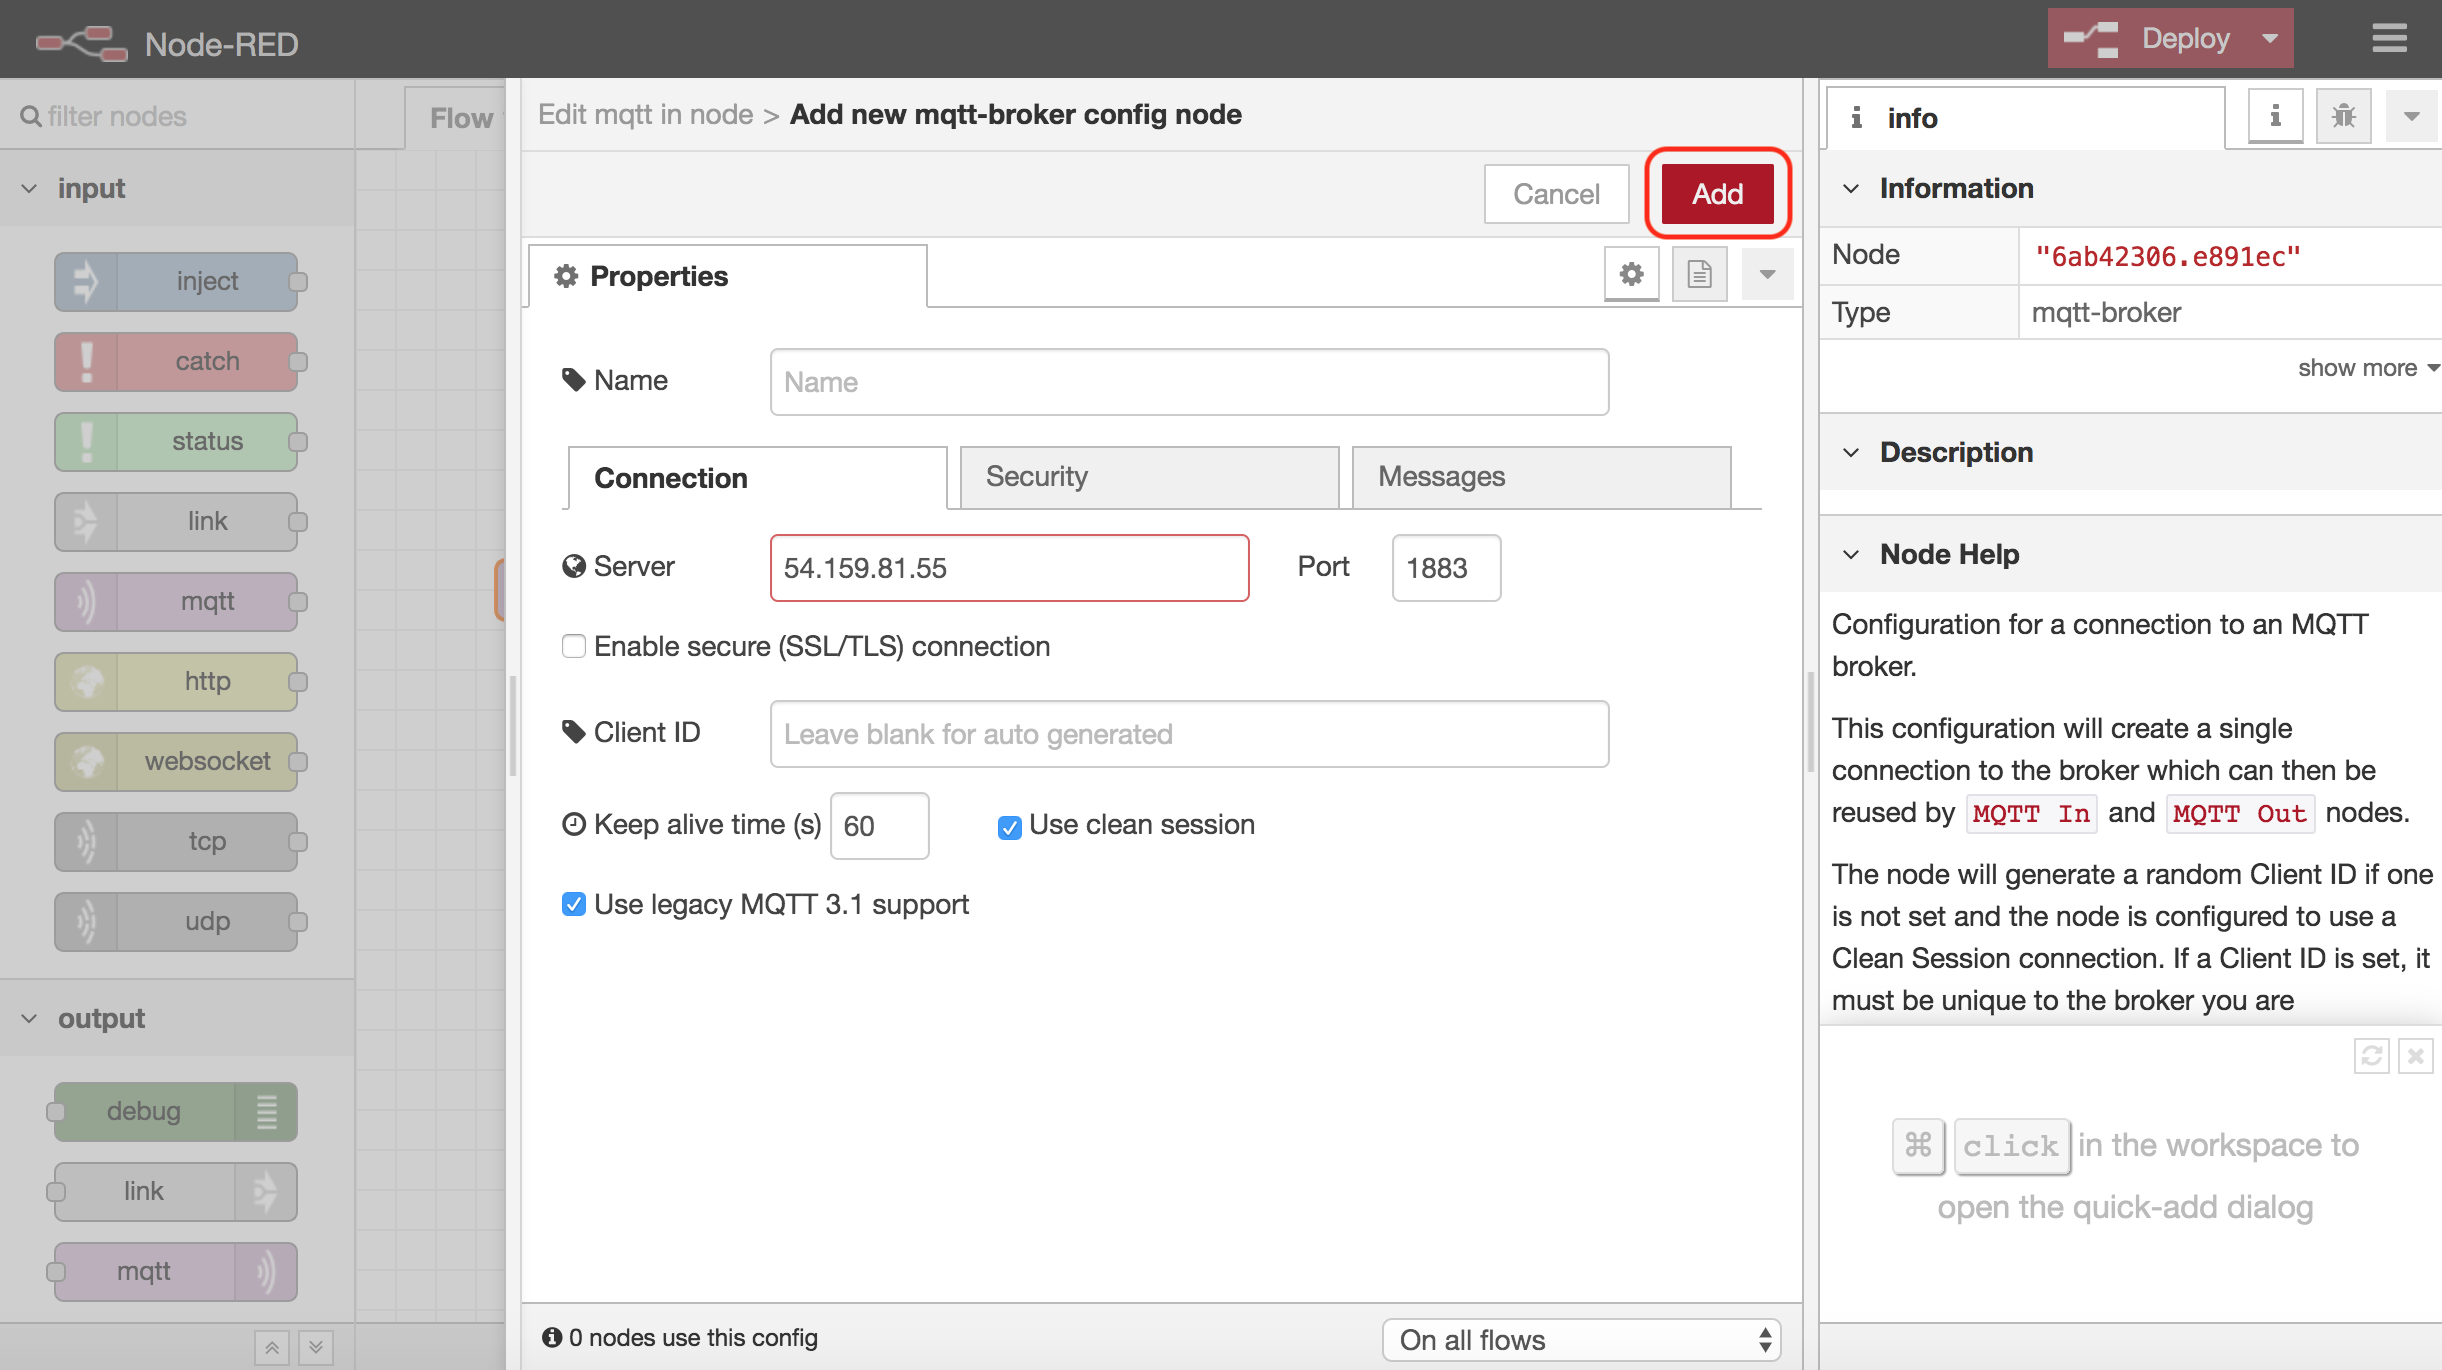Image resolution: width=2442 pixels, height=1370 pixels.
Task: Click the Add button
Action: (1717, 194)
